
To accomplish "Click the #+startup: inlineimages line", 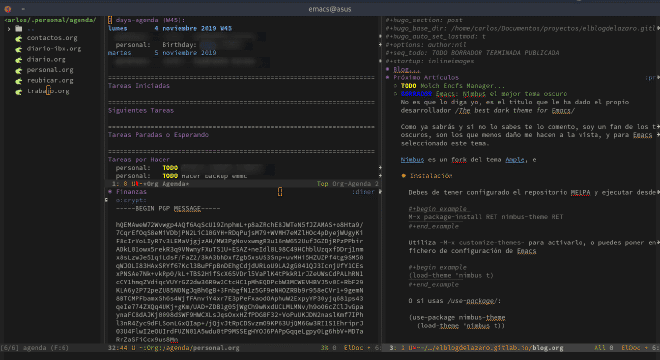I will pos(430,61).
